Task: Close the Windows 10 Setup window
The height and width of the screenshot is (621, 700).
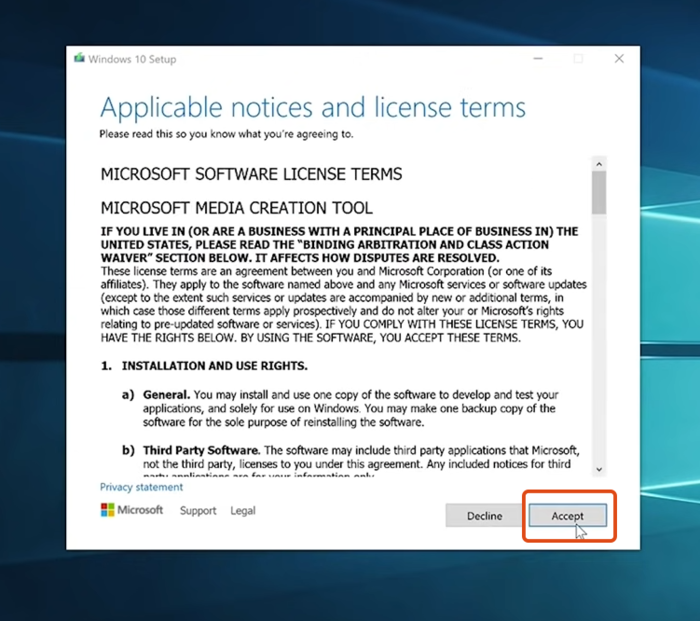Action: coord(619,58)
